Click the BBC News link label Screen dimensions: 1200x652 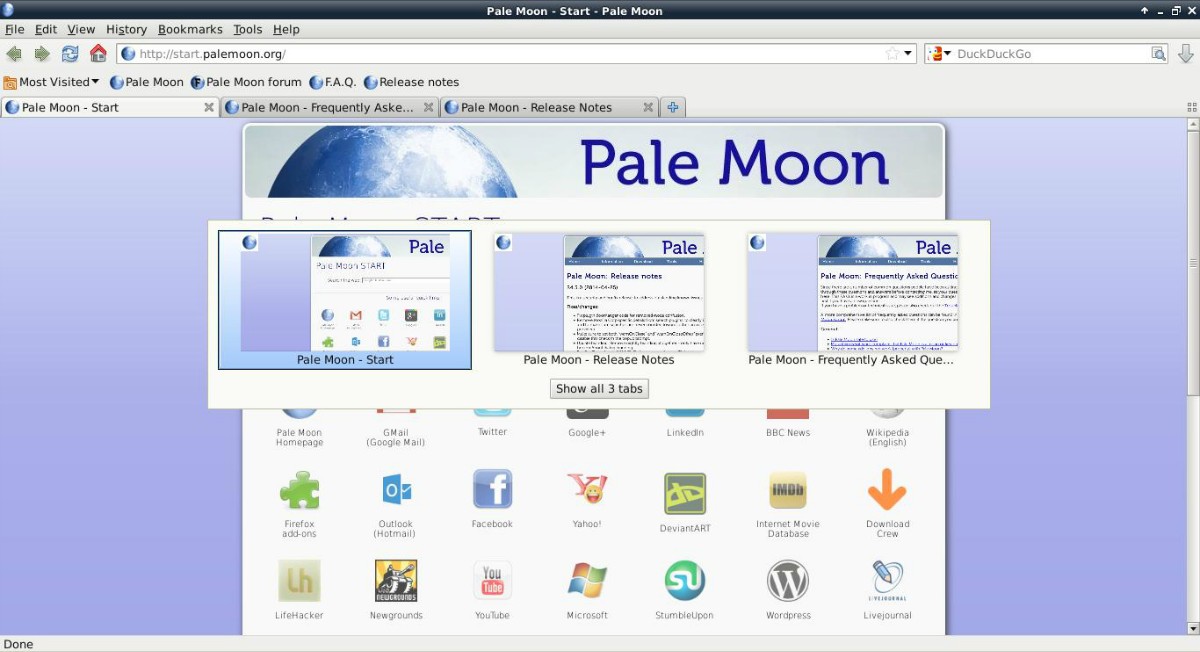(x=788, y=433)
